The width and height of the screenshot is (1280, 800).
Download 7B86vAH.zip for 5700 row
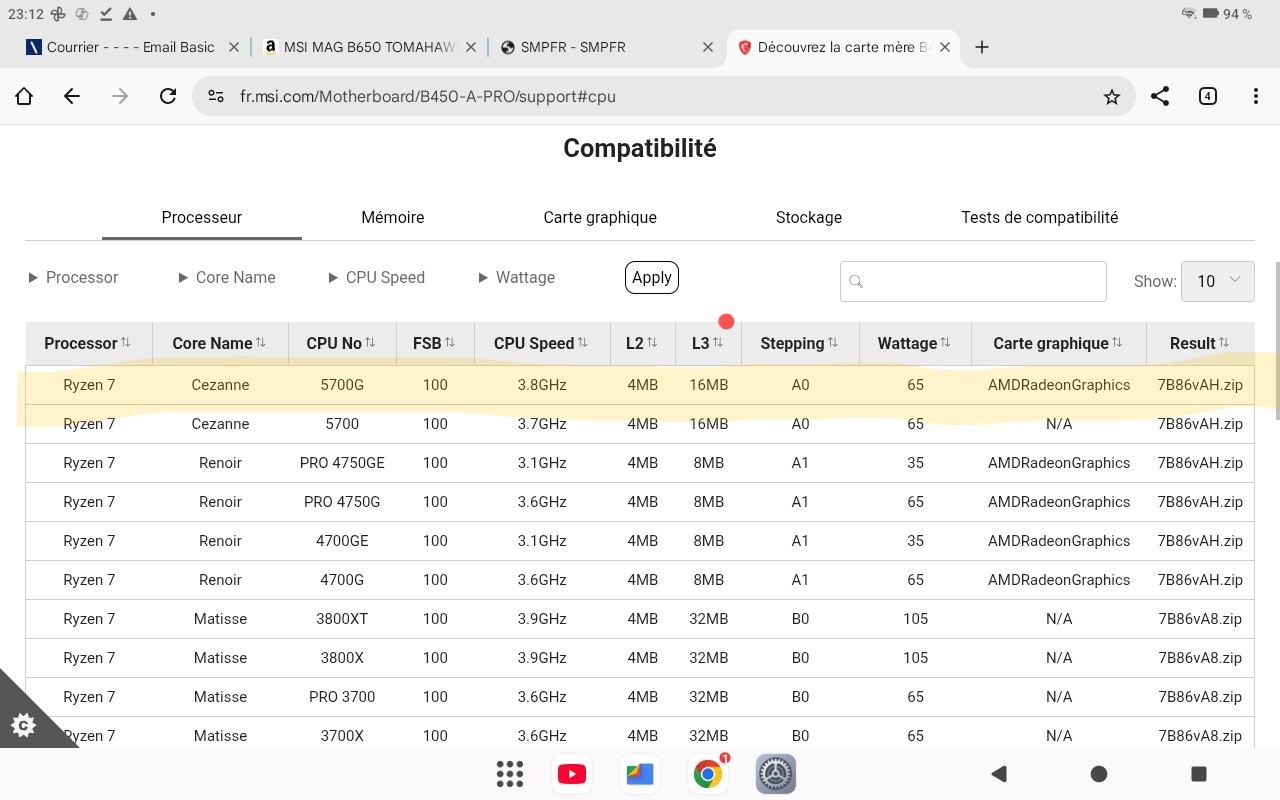[1200, 424]
